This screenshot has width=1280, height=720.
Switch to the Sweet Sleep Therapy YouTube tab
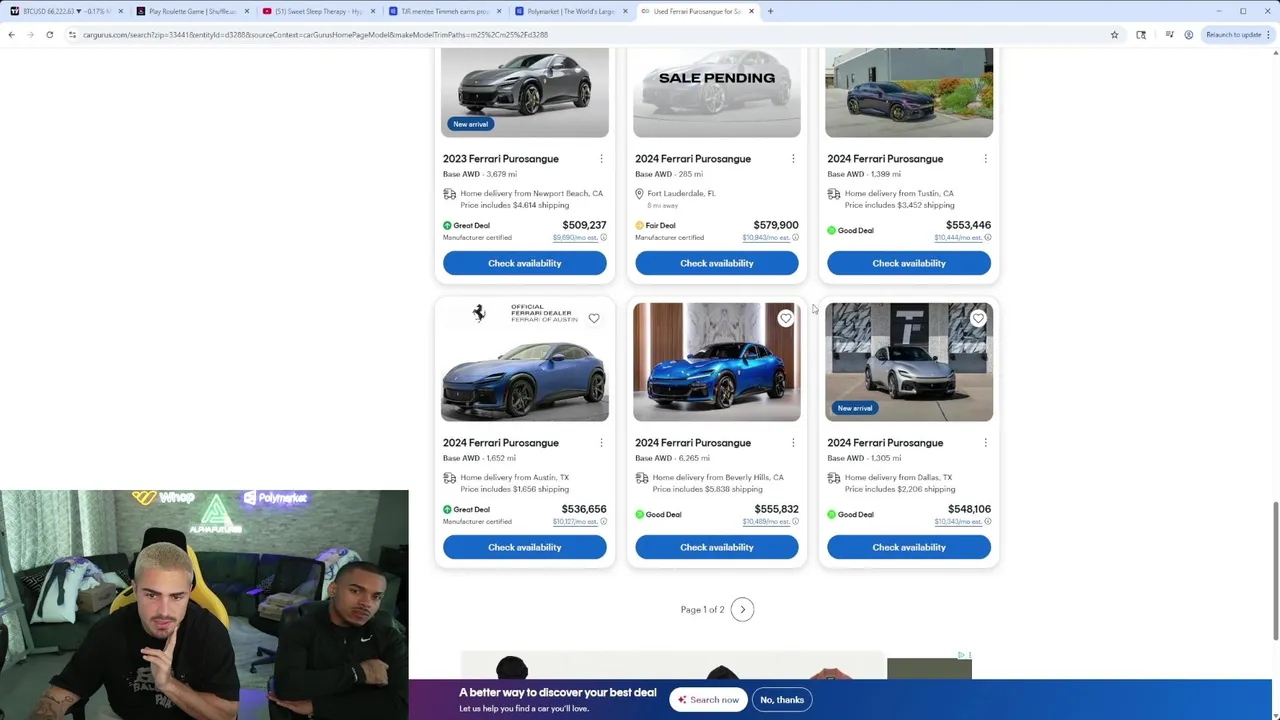pyautogui.click(x=318, y=11)
